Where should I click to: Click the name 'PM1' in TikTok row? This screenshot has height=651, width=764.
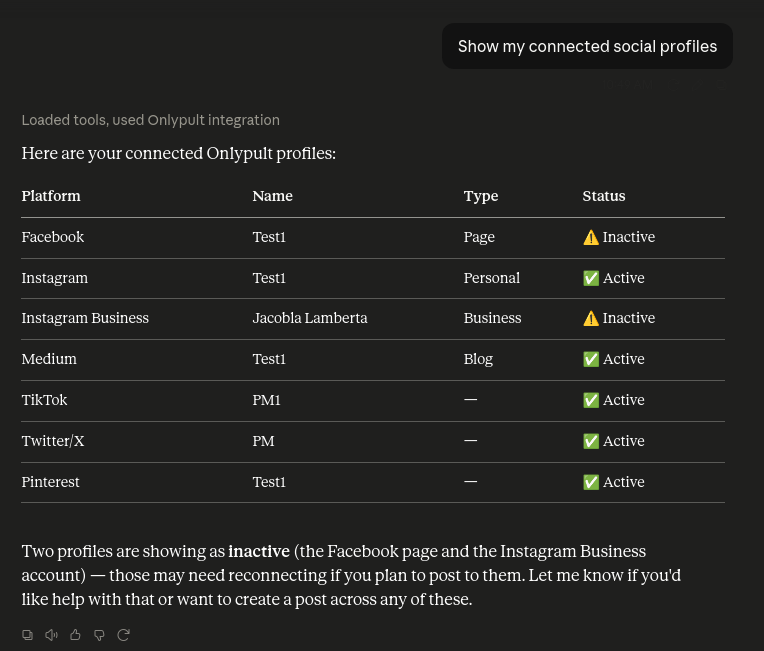pos(267,400)
